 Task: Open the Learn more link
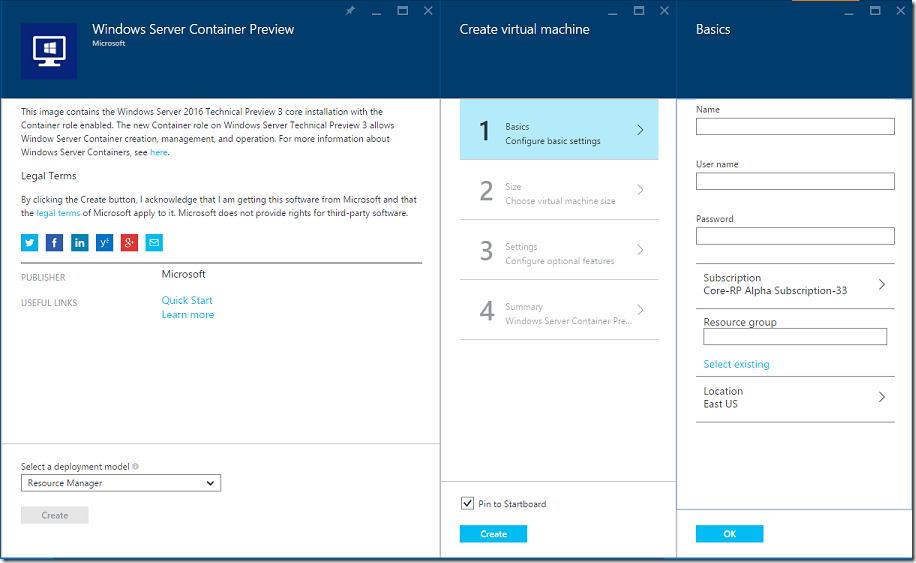tap(188, 315)
